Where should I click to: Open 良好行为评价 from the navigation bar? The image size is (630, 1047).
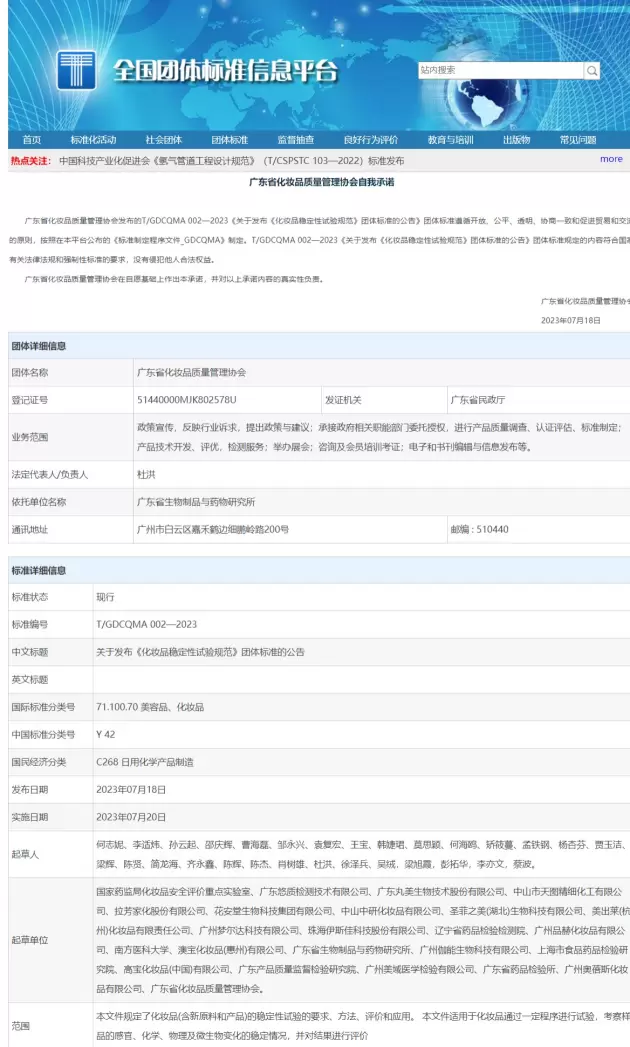[x=370, y=140]
